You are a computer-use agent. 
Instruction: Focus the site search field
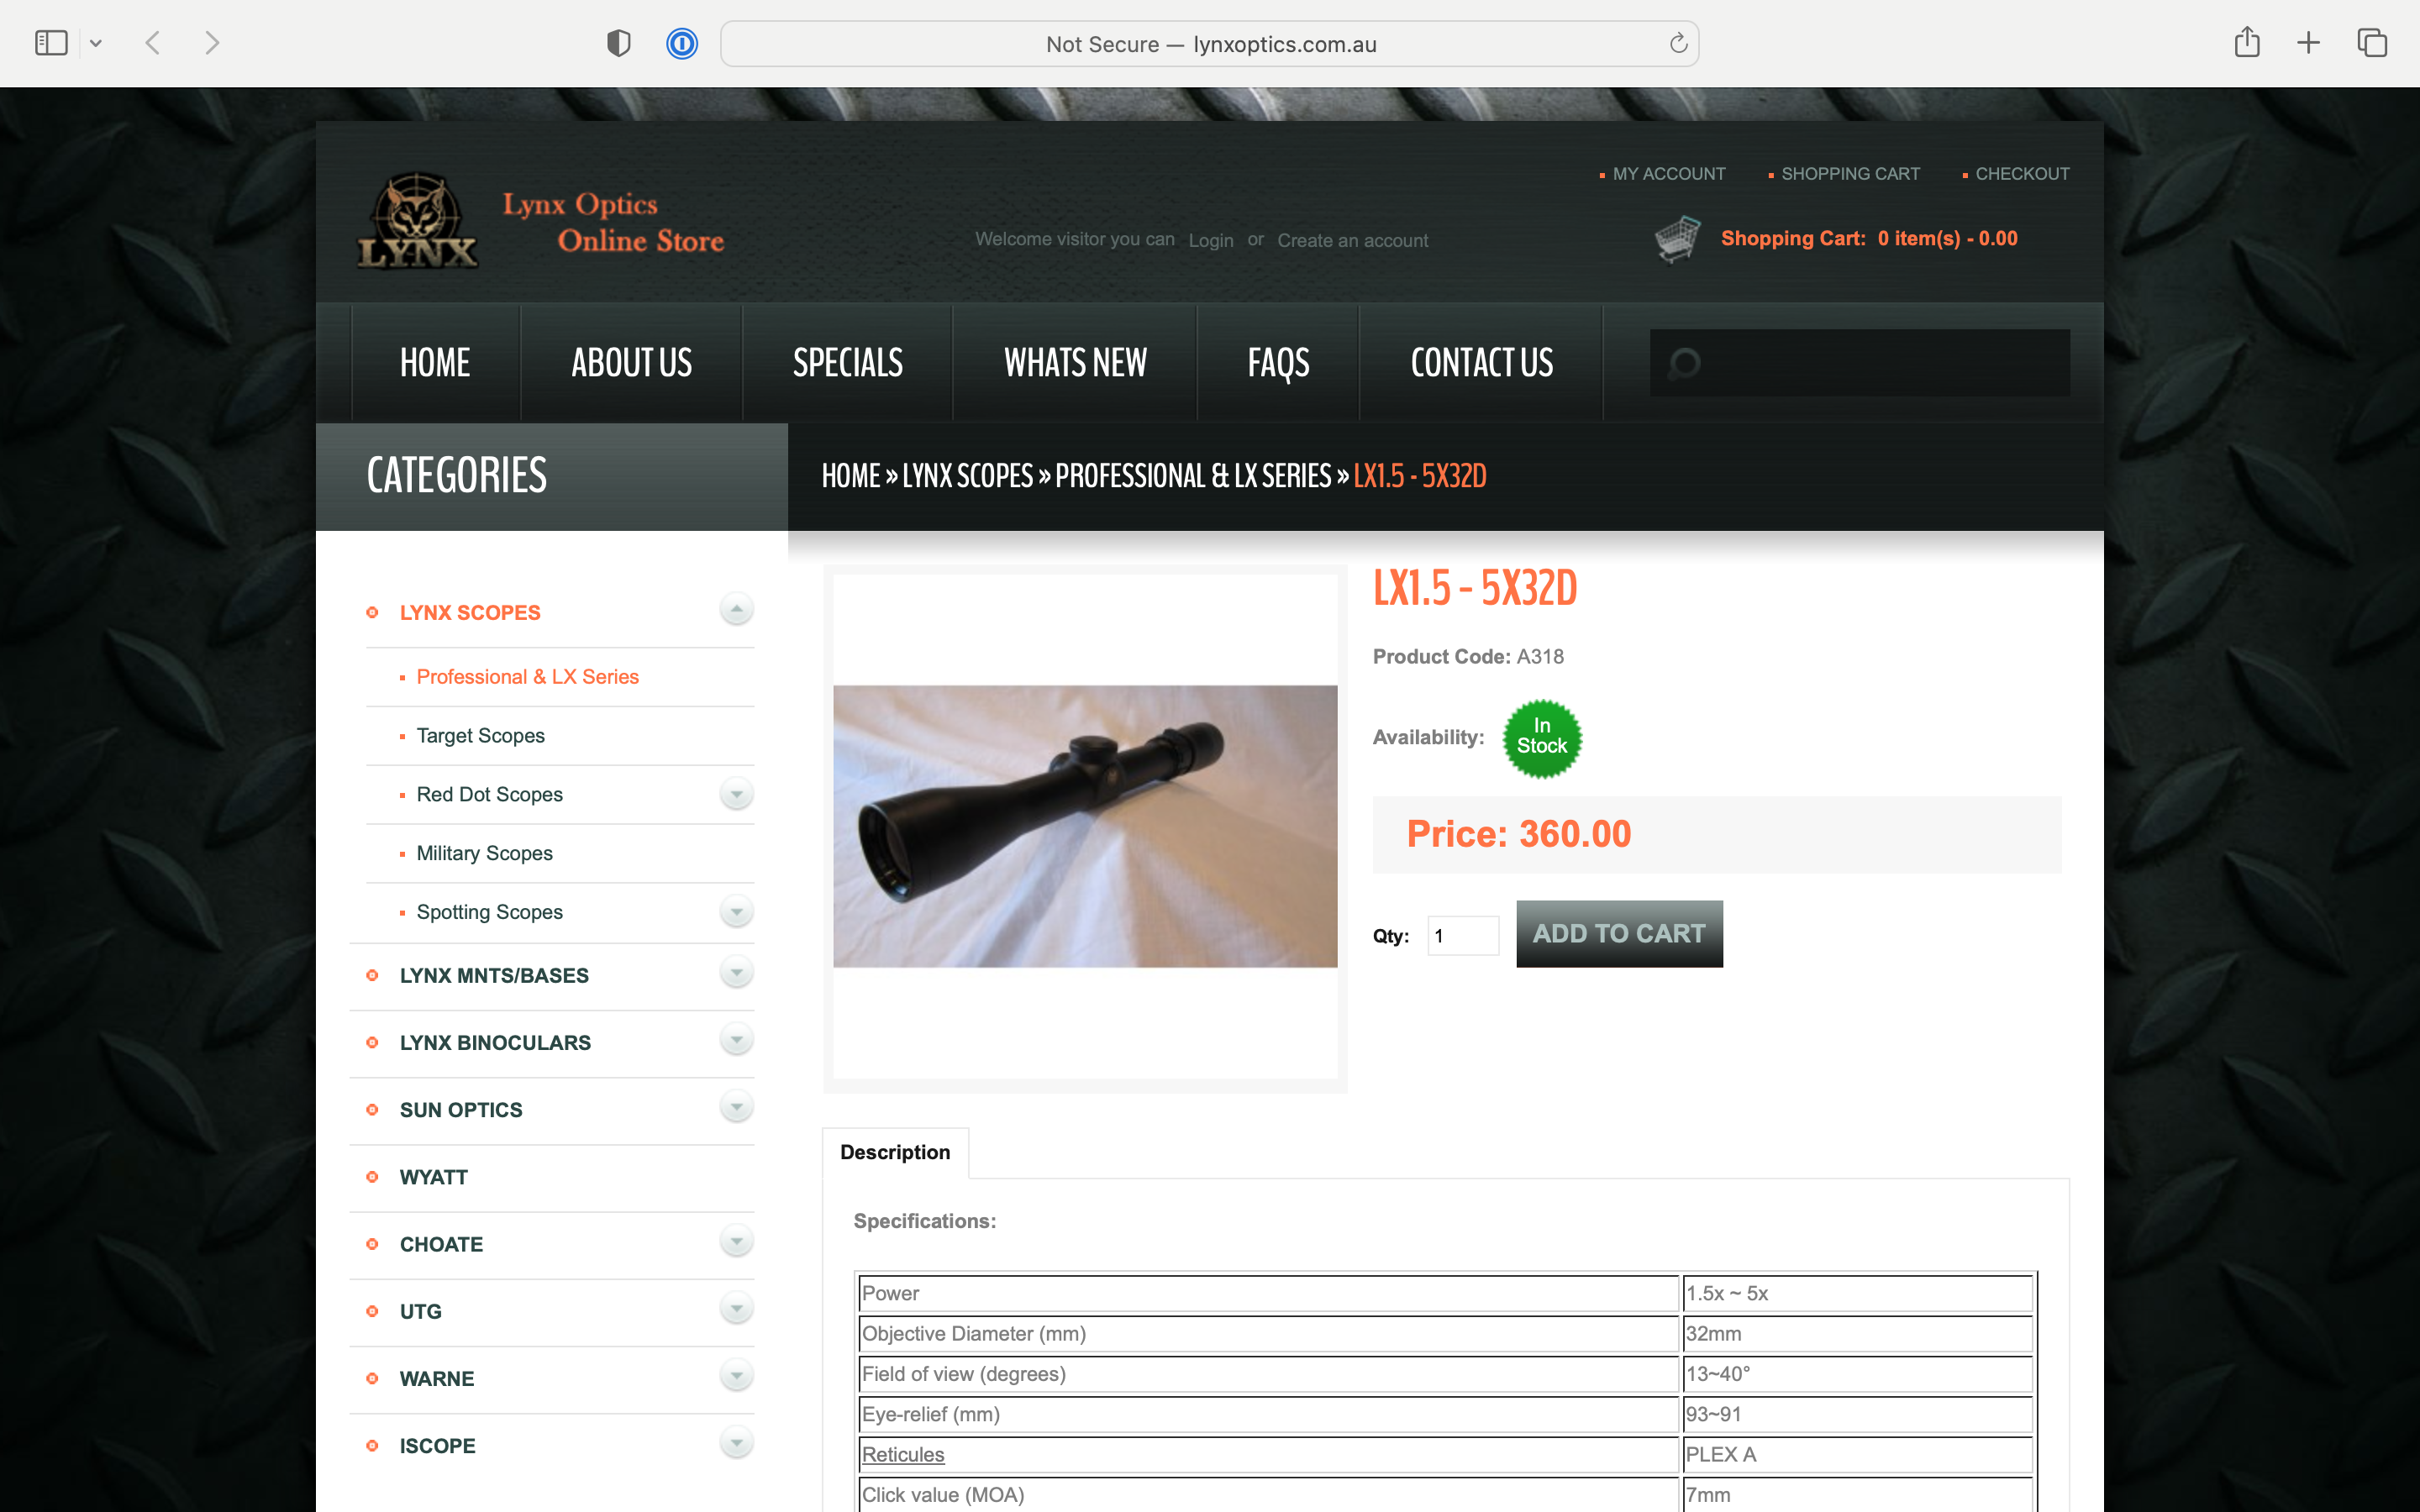[x=1860, y=363]
